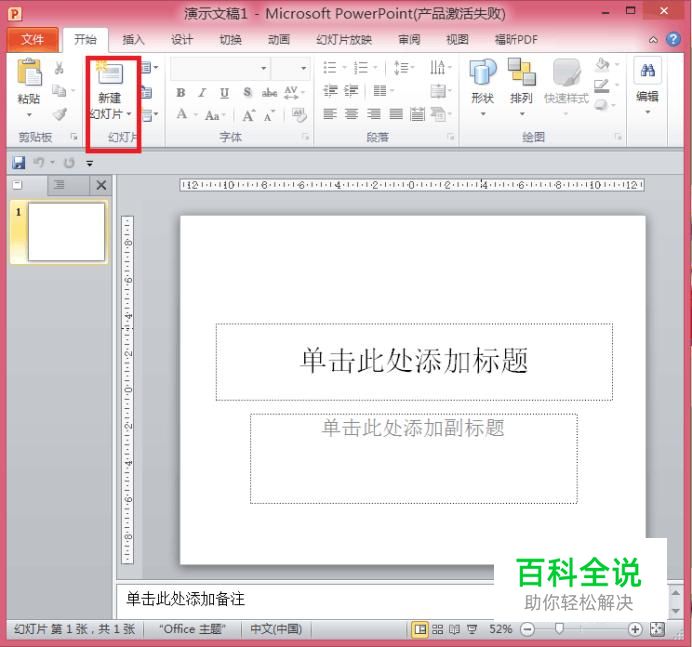
Task: Toggle Justify paragraph alignment
Action: [x=395, y=114]
